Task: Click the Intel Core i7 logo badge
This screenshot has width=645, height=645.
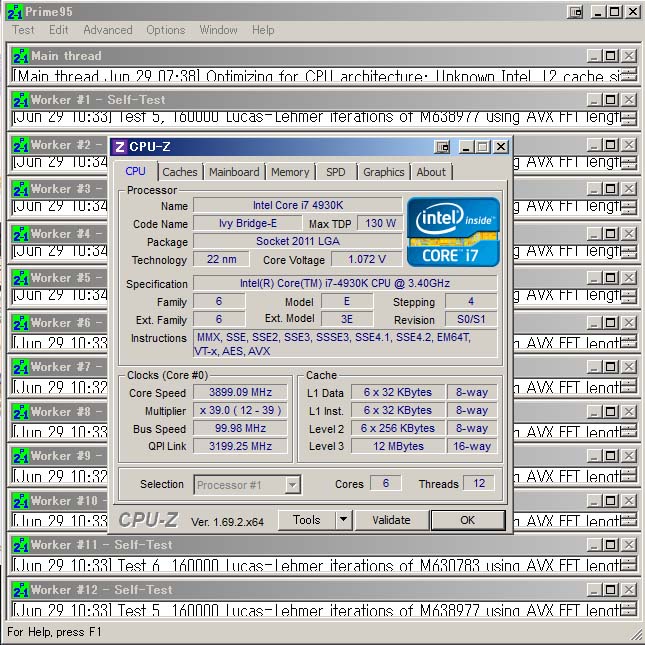Action: pos(453,231)
